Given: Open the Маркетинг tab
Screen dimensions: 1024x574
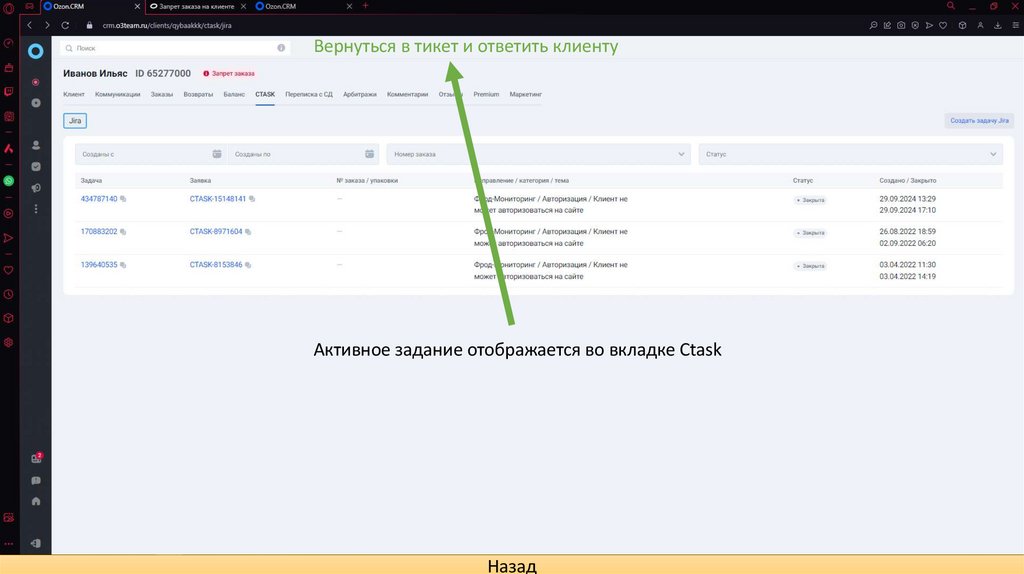Looking at the screenshot, I should 526,95.
